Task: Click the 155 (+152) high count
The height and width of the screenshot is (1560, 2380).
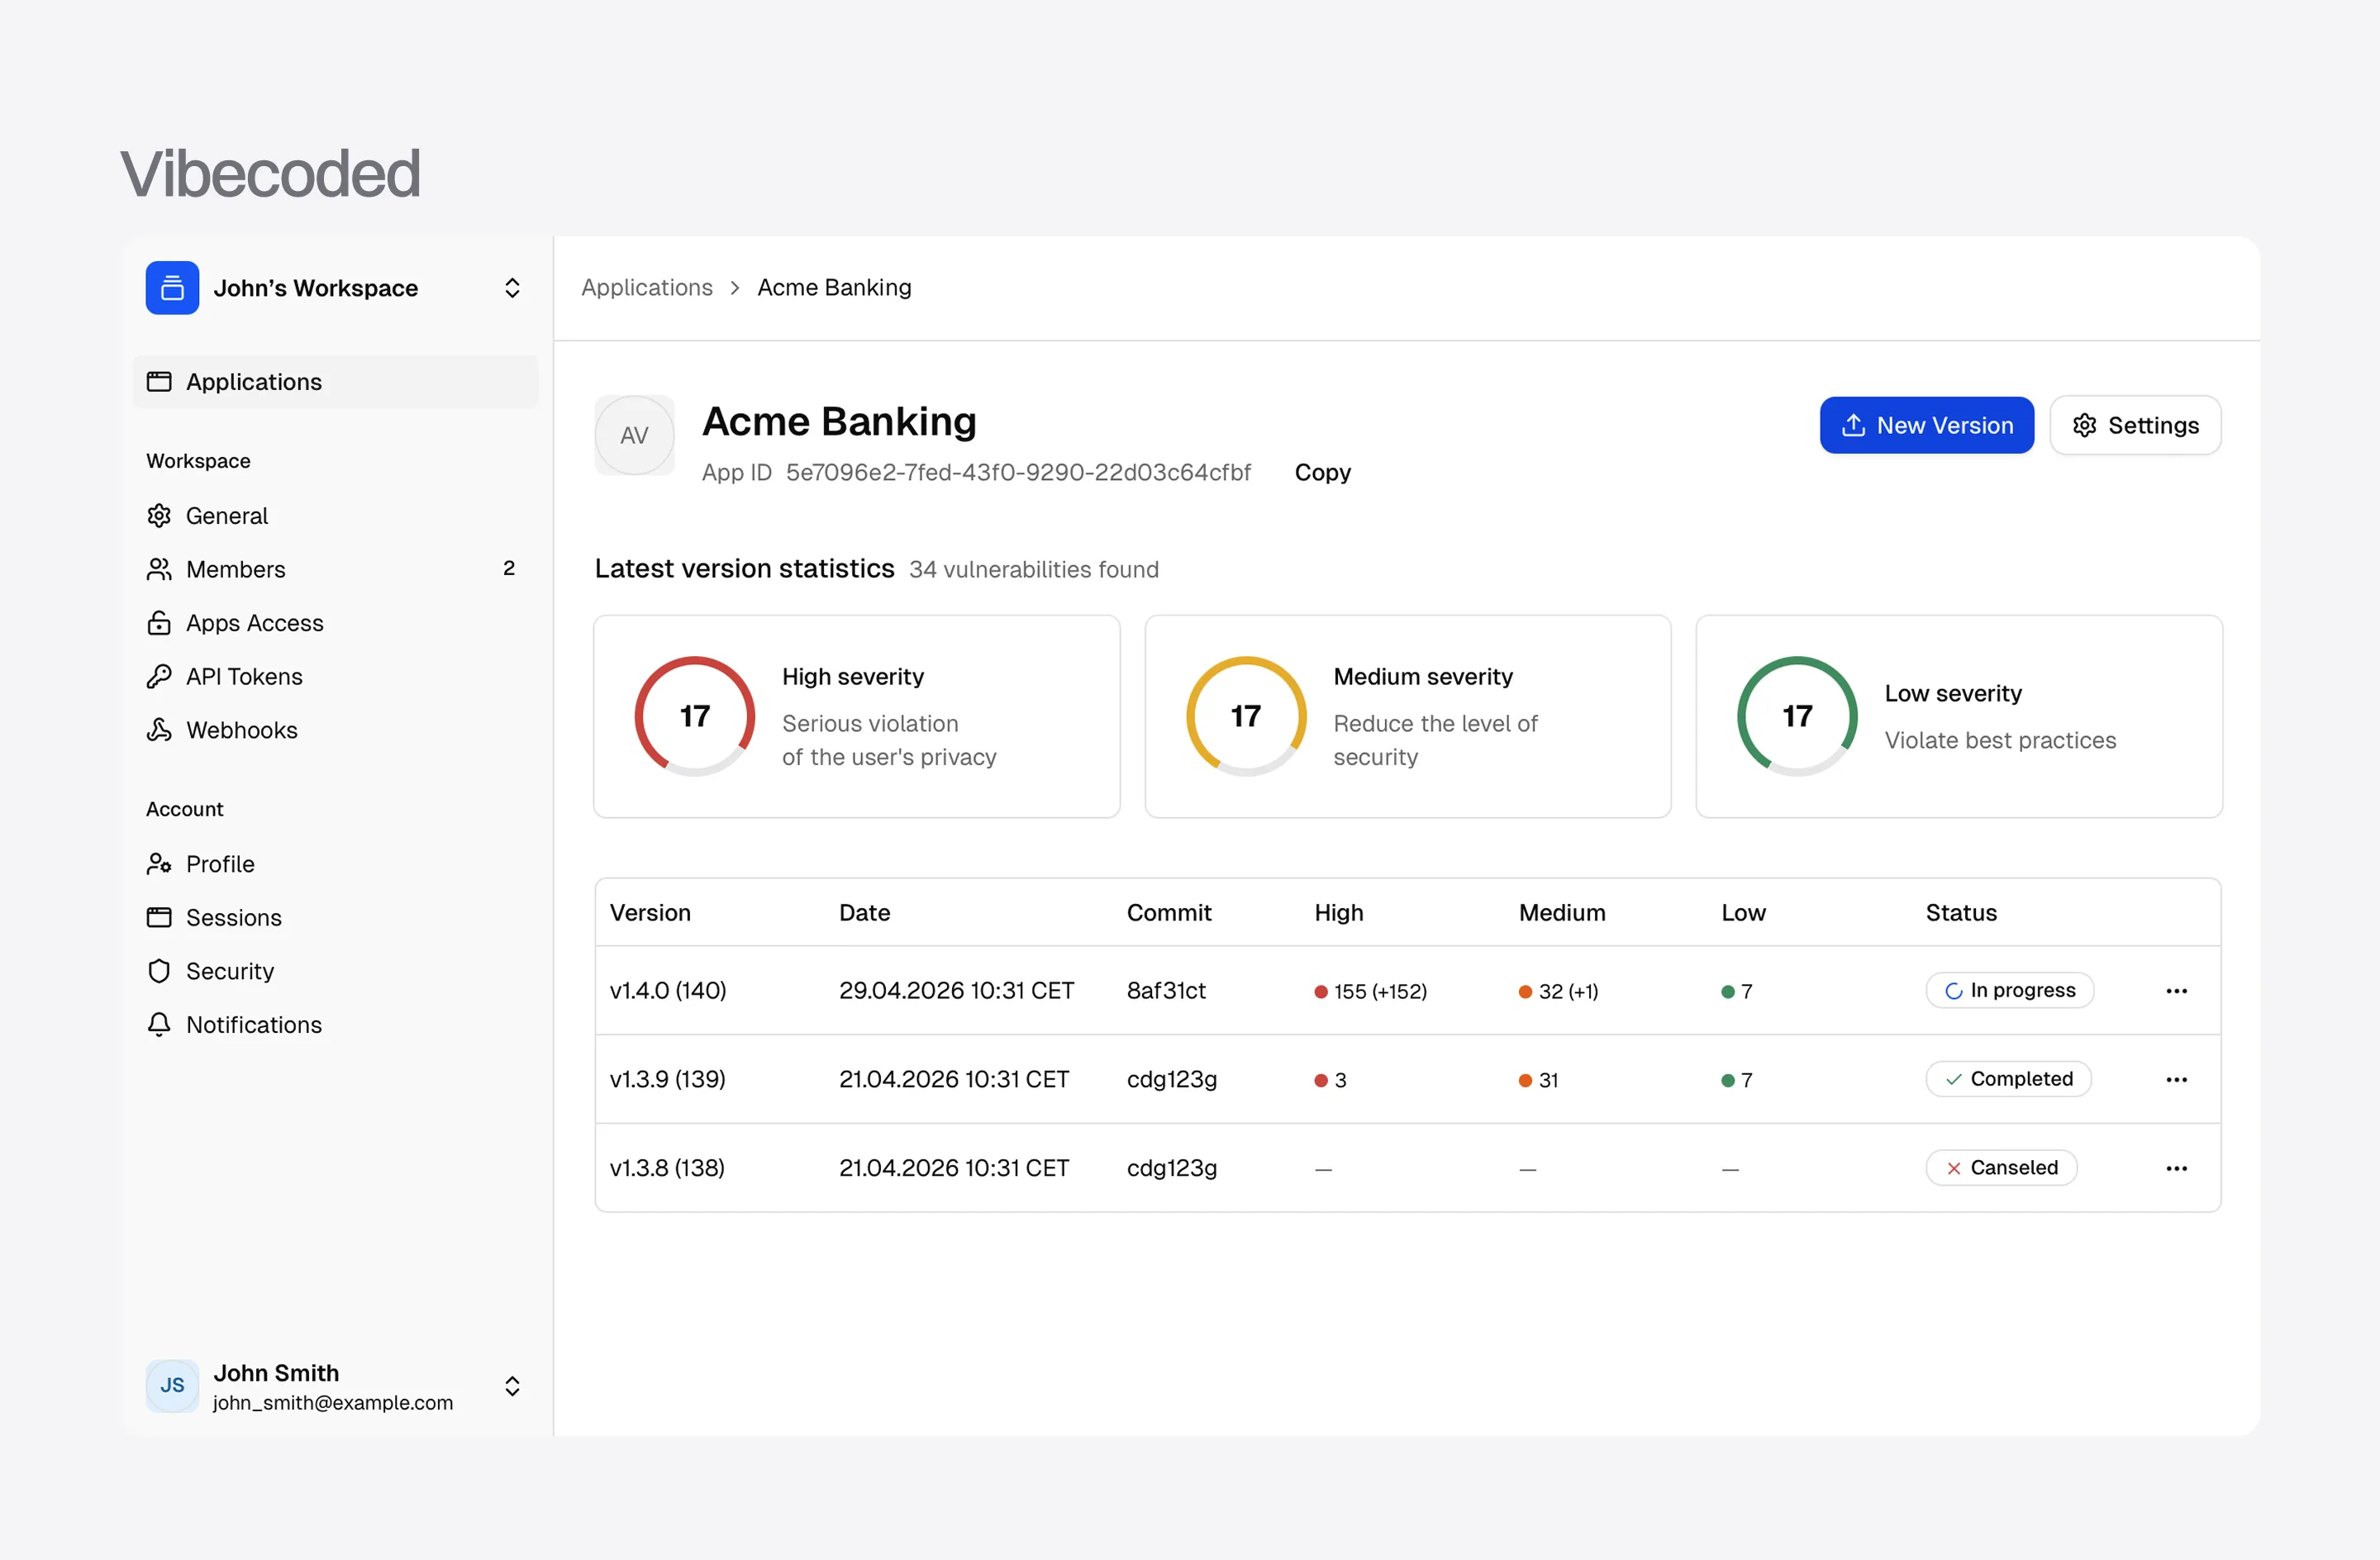Action: pos(1371,992)
